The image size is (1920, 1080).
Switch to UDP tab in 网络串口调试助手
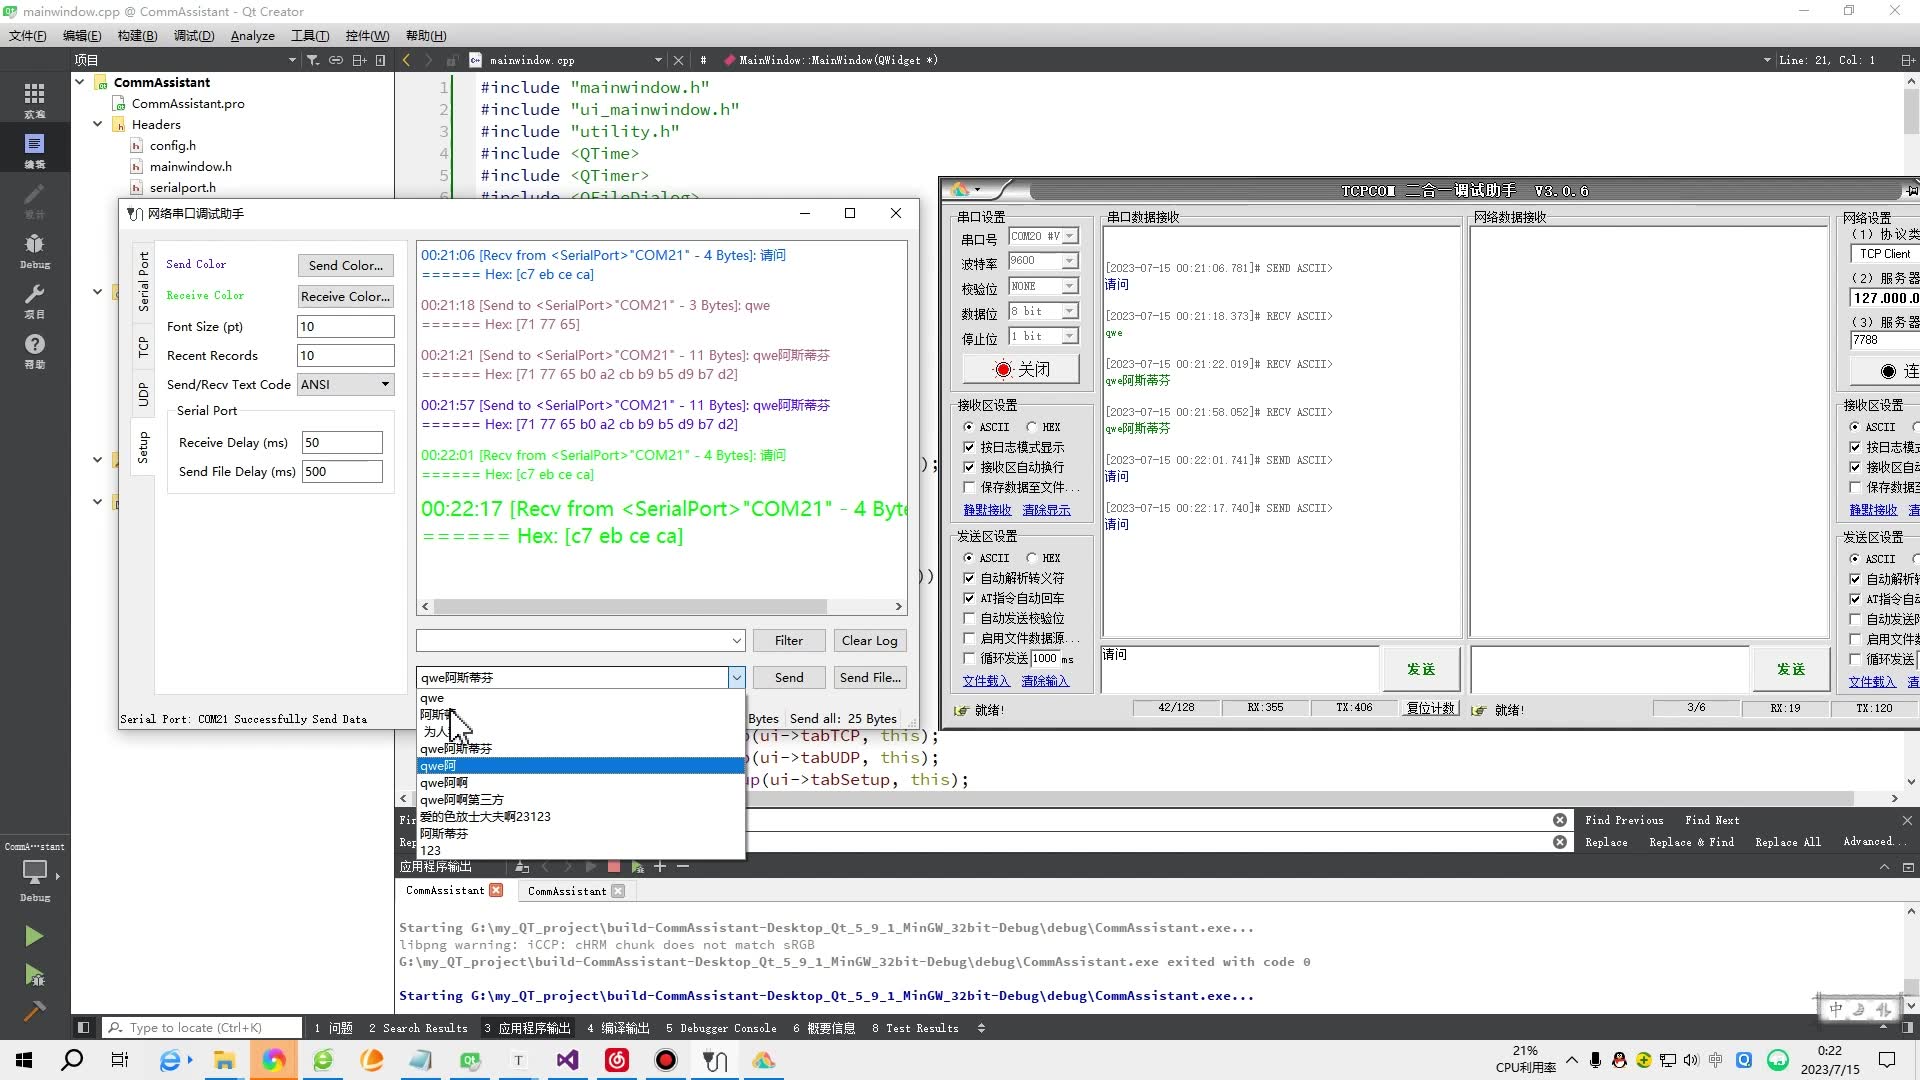[143, 394]
